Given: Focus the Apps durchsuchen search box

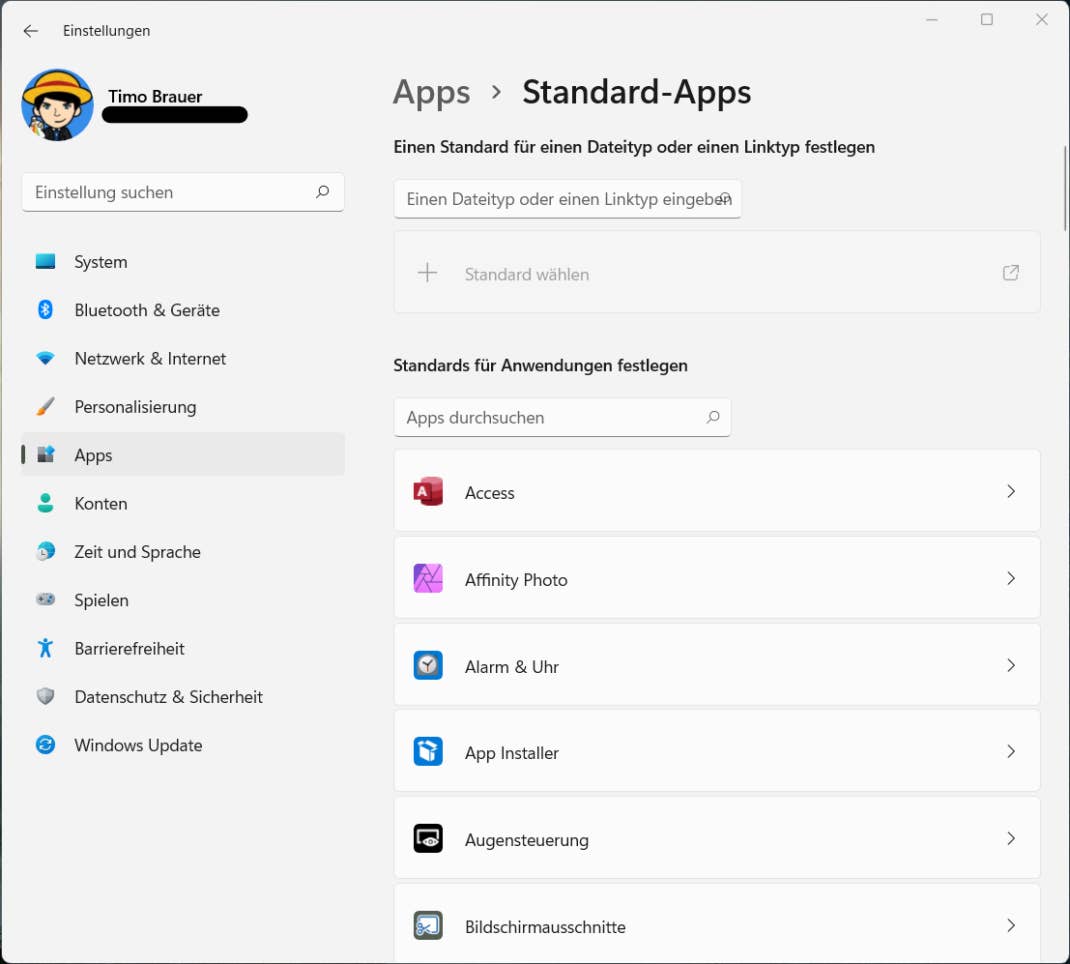Looking at the screenshot, I should [x=562, y=418].
